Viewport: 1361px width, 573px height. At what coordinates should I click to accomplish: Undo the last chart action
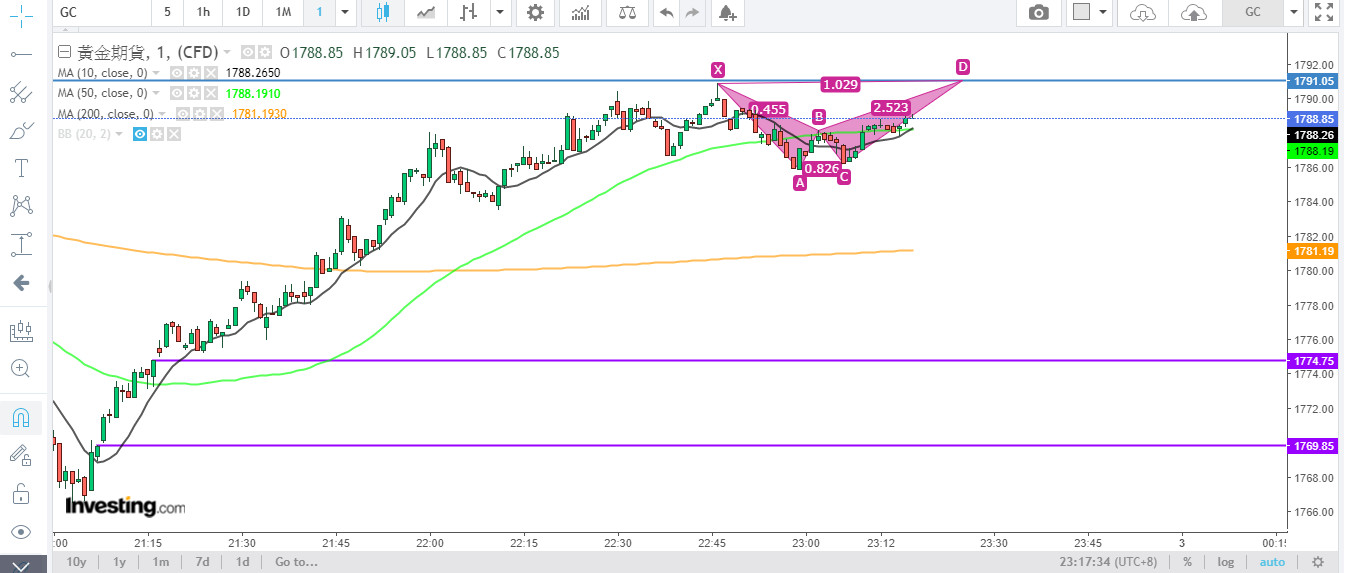pyautogui.click(x=666, y=13)
